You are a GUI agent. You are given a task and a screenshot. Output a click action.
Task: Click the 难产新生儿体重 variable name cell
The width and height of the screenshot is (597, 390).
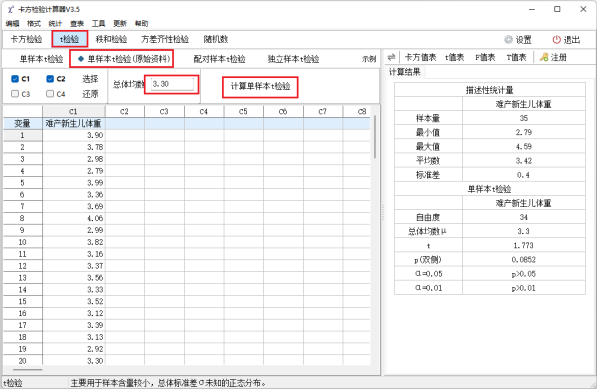coord(74,123)
